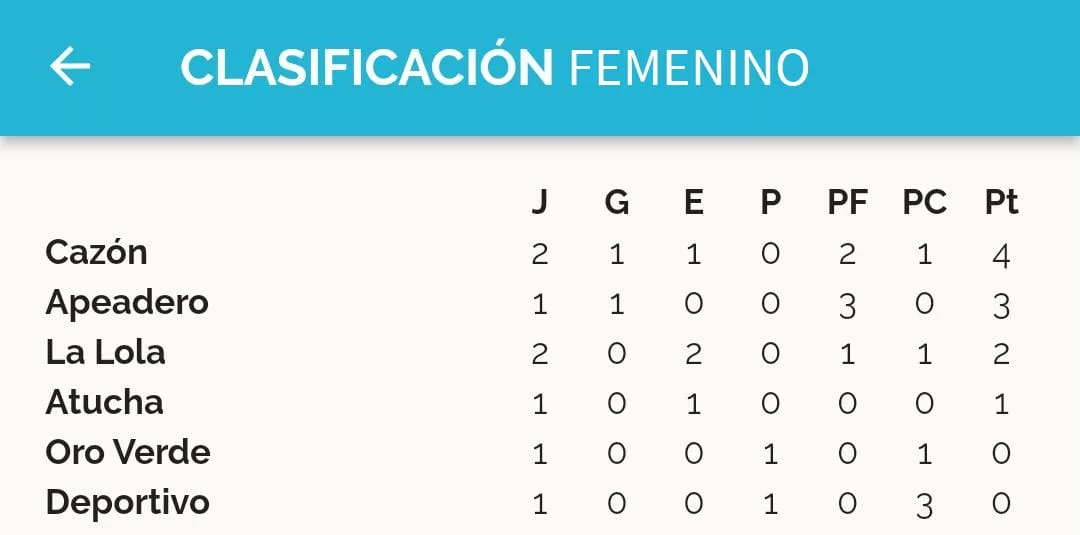The width and height of the screenshot is (1080, 535).
Task: Tap Apeadero's PF value of 3
Action: [847, 305]
